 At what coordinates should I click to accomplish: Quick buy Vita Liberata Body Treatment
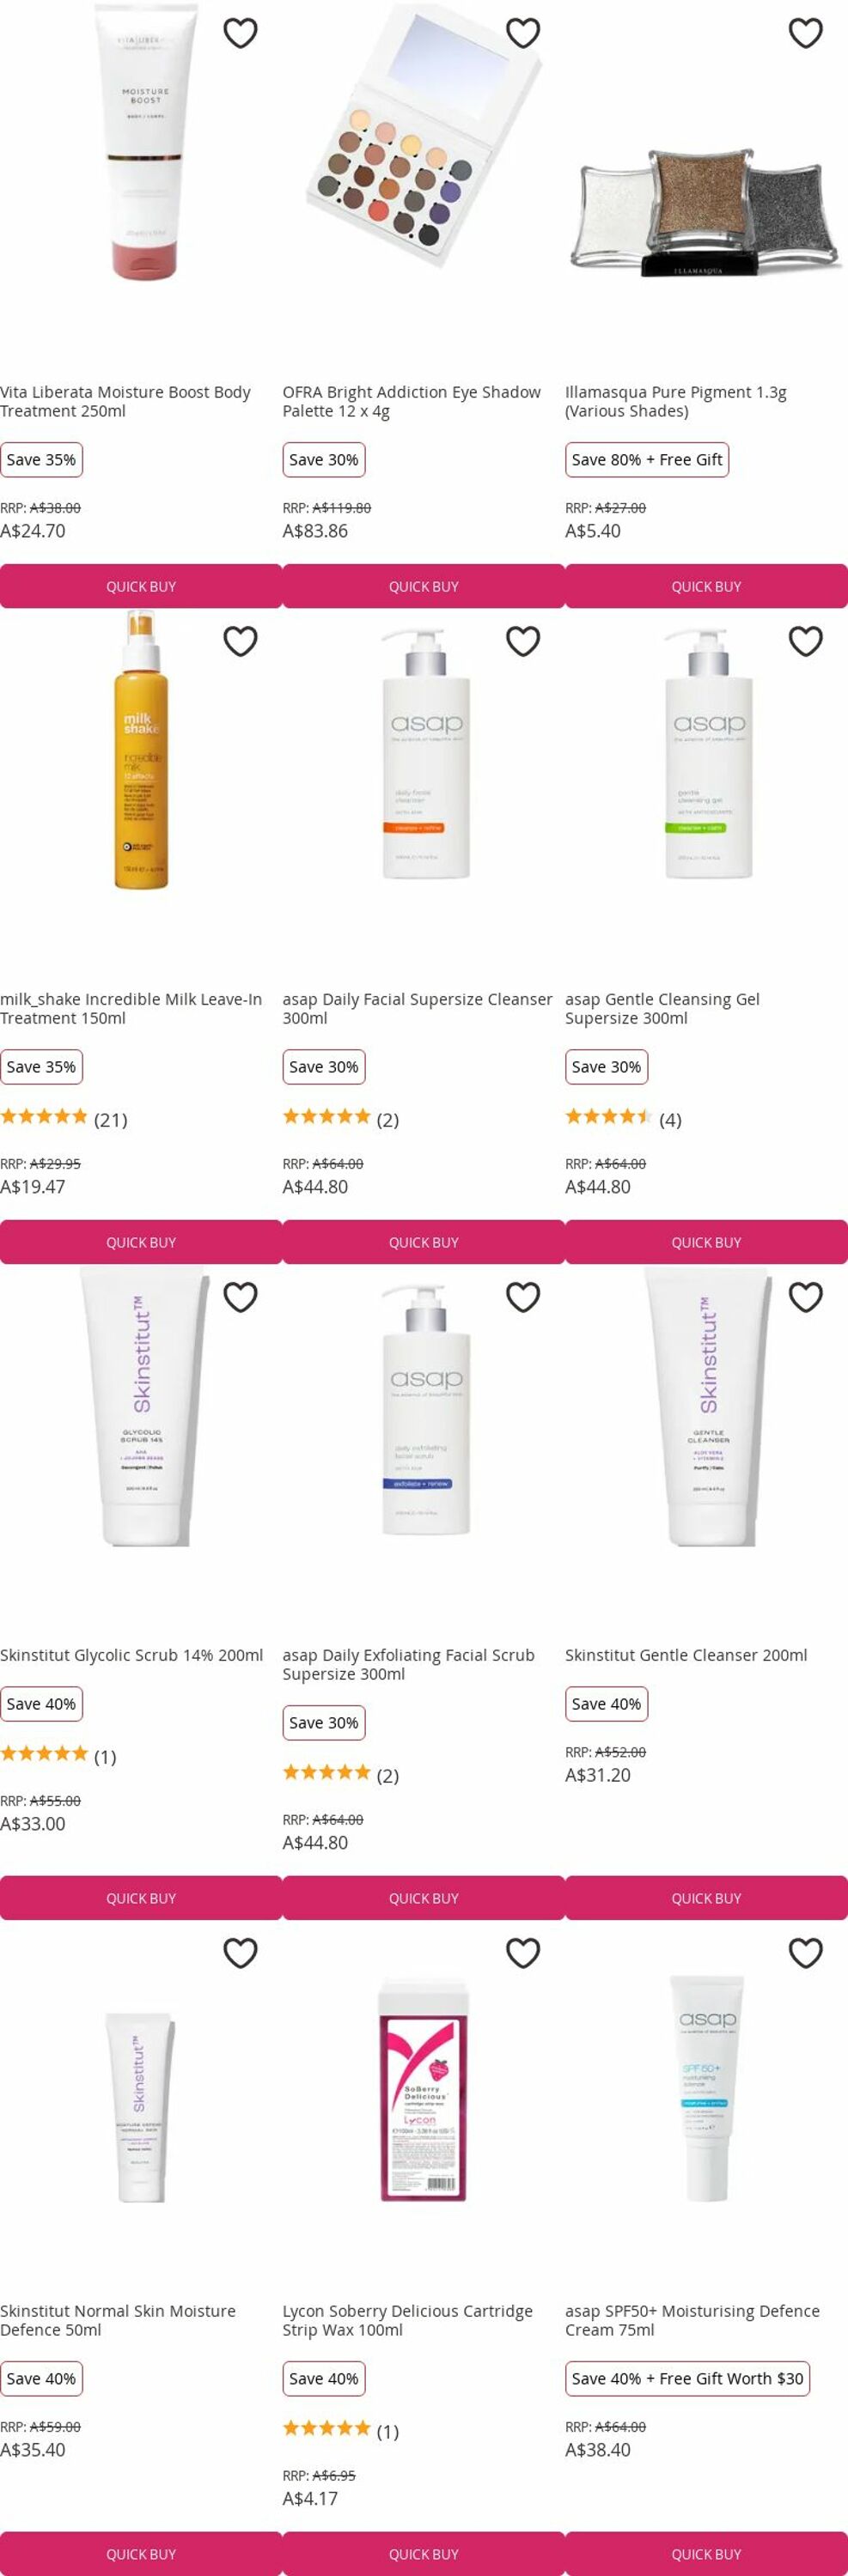pos(141,586)
